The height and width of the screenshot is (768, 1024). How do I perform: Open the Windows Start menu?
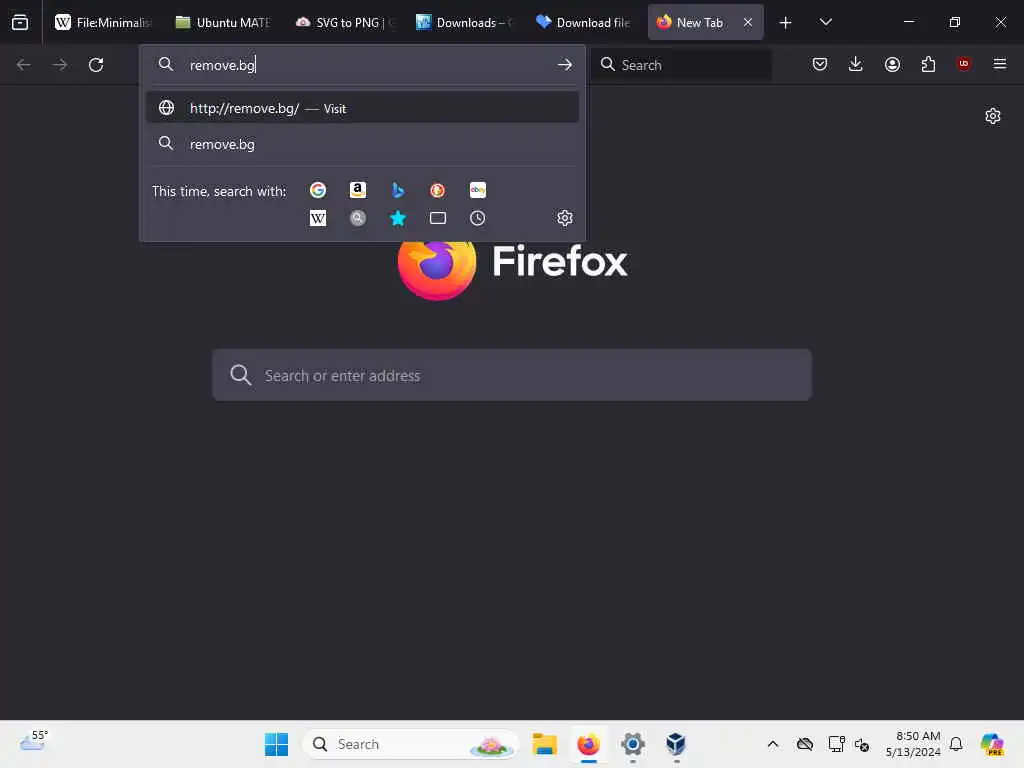(x=276, y=744)
